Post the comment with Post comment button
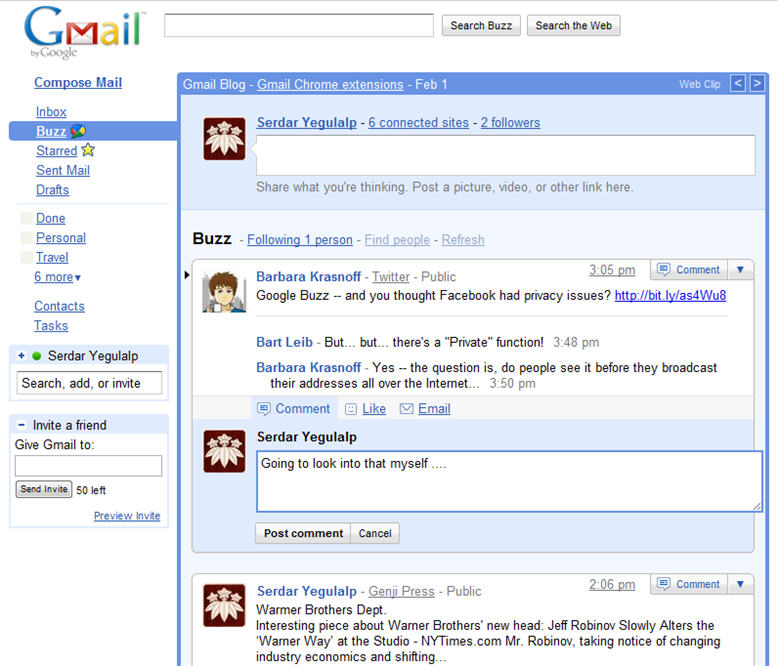Image resolution: width=778 pixels, height=666 pixels. pos(303,533)
